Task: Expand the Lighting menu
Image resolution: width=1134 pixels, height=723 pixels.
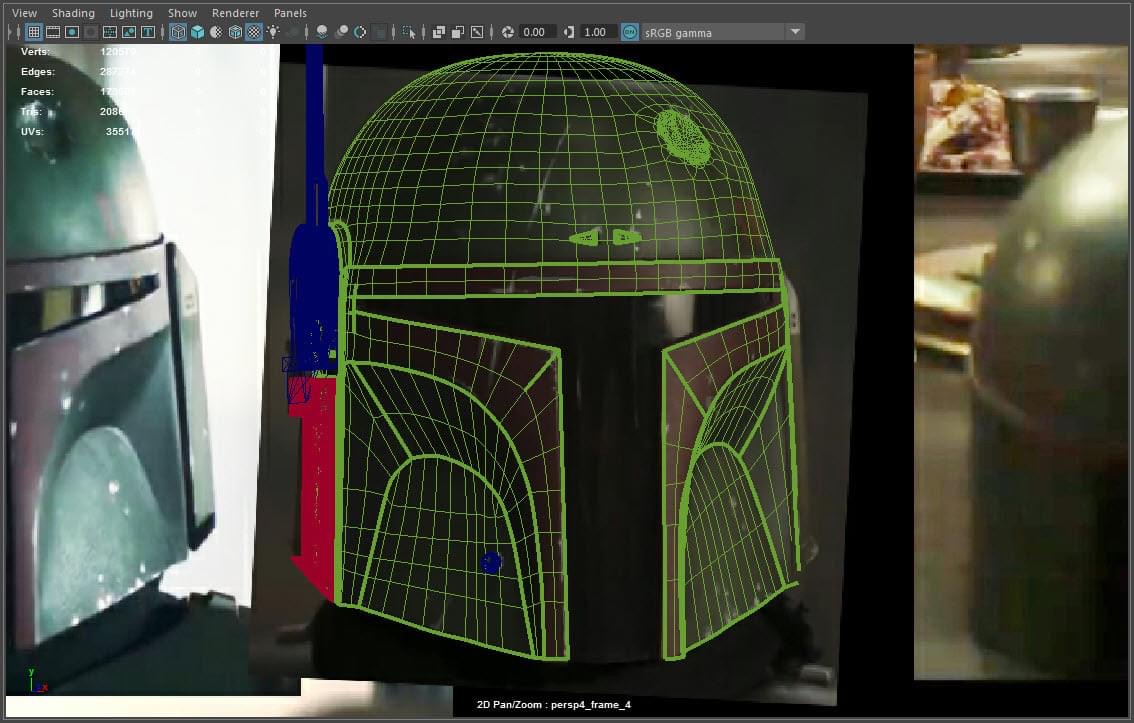Action: 131,13
